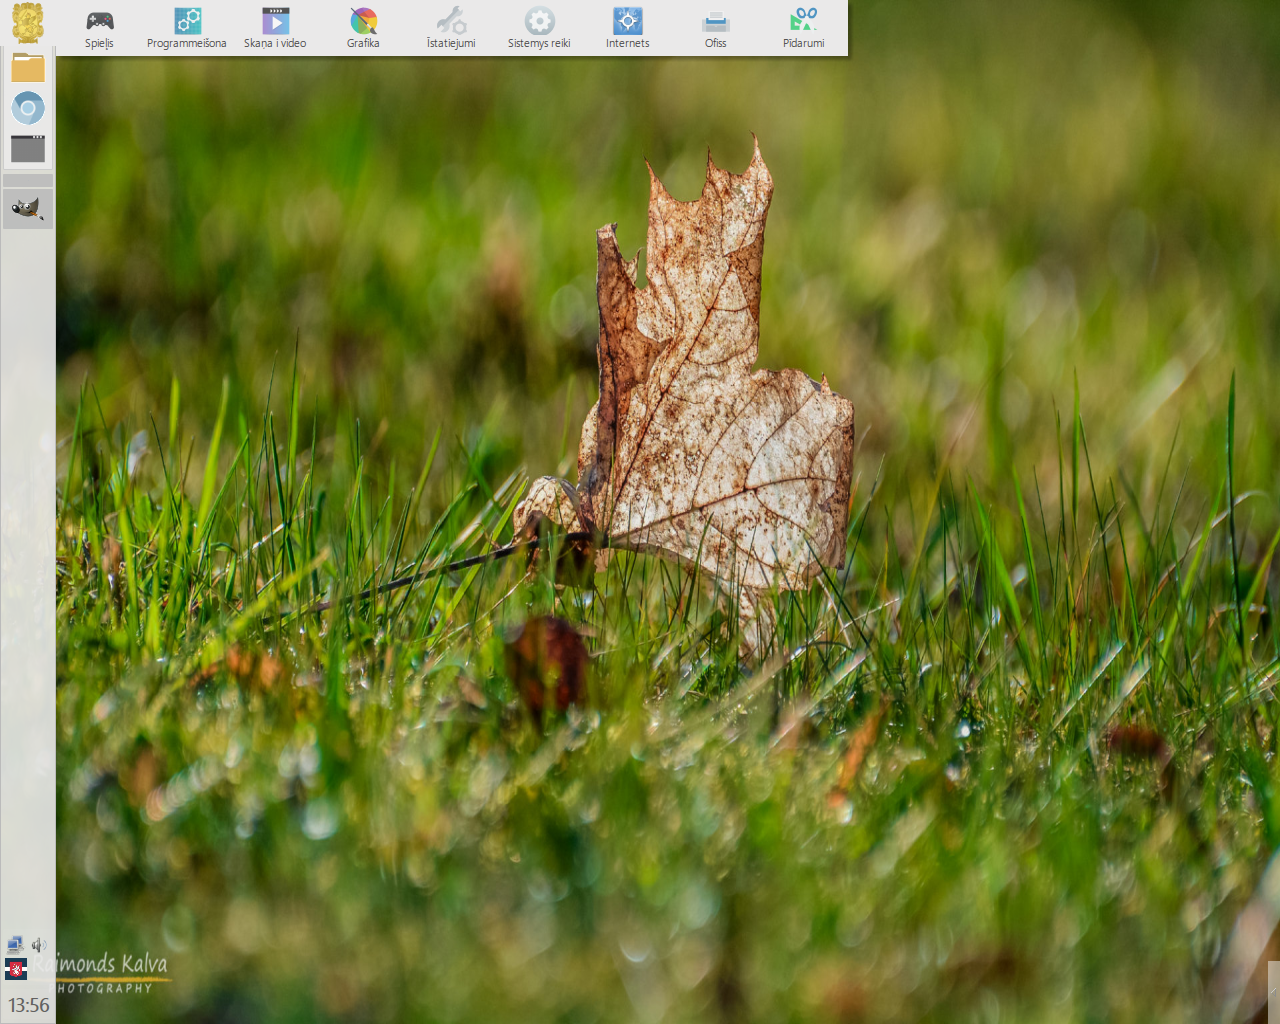Open the Sistemys reiki category
The height and width of the screenshot is (1024, 1280).
tap(539, 28)
